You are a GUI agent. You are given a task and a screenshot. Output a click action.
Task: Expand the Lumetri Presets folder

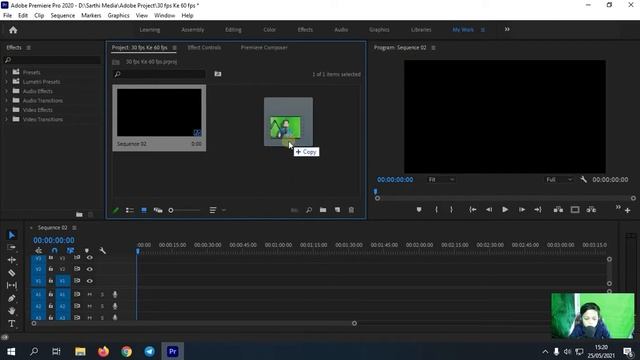tap(6, 81)
